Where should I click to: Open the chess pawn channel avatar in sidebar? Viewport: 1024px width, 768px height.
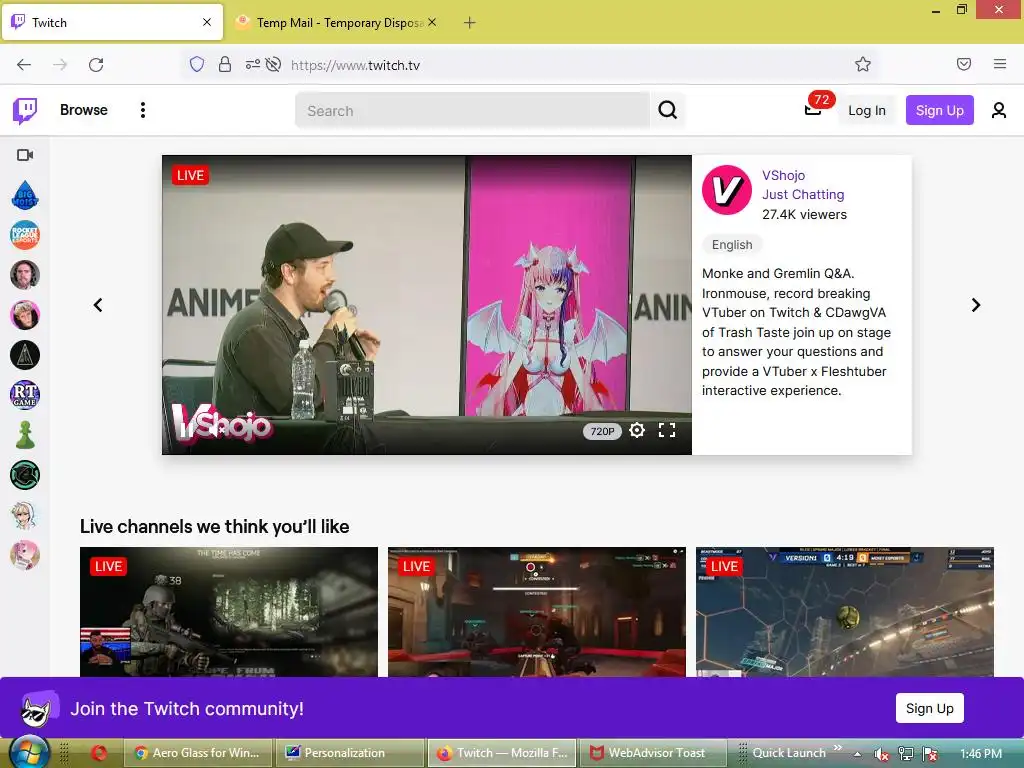click(x=25, y=435)
